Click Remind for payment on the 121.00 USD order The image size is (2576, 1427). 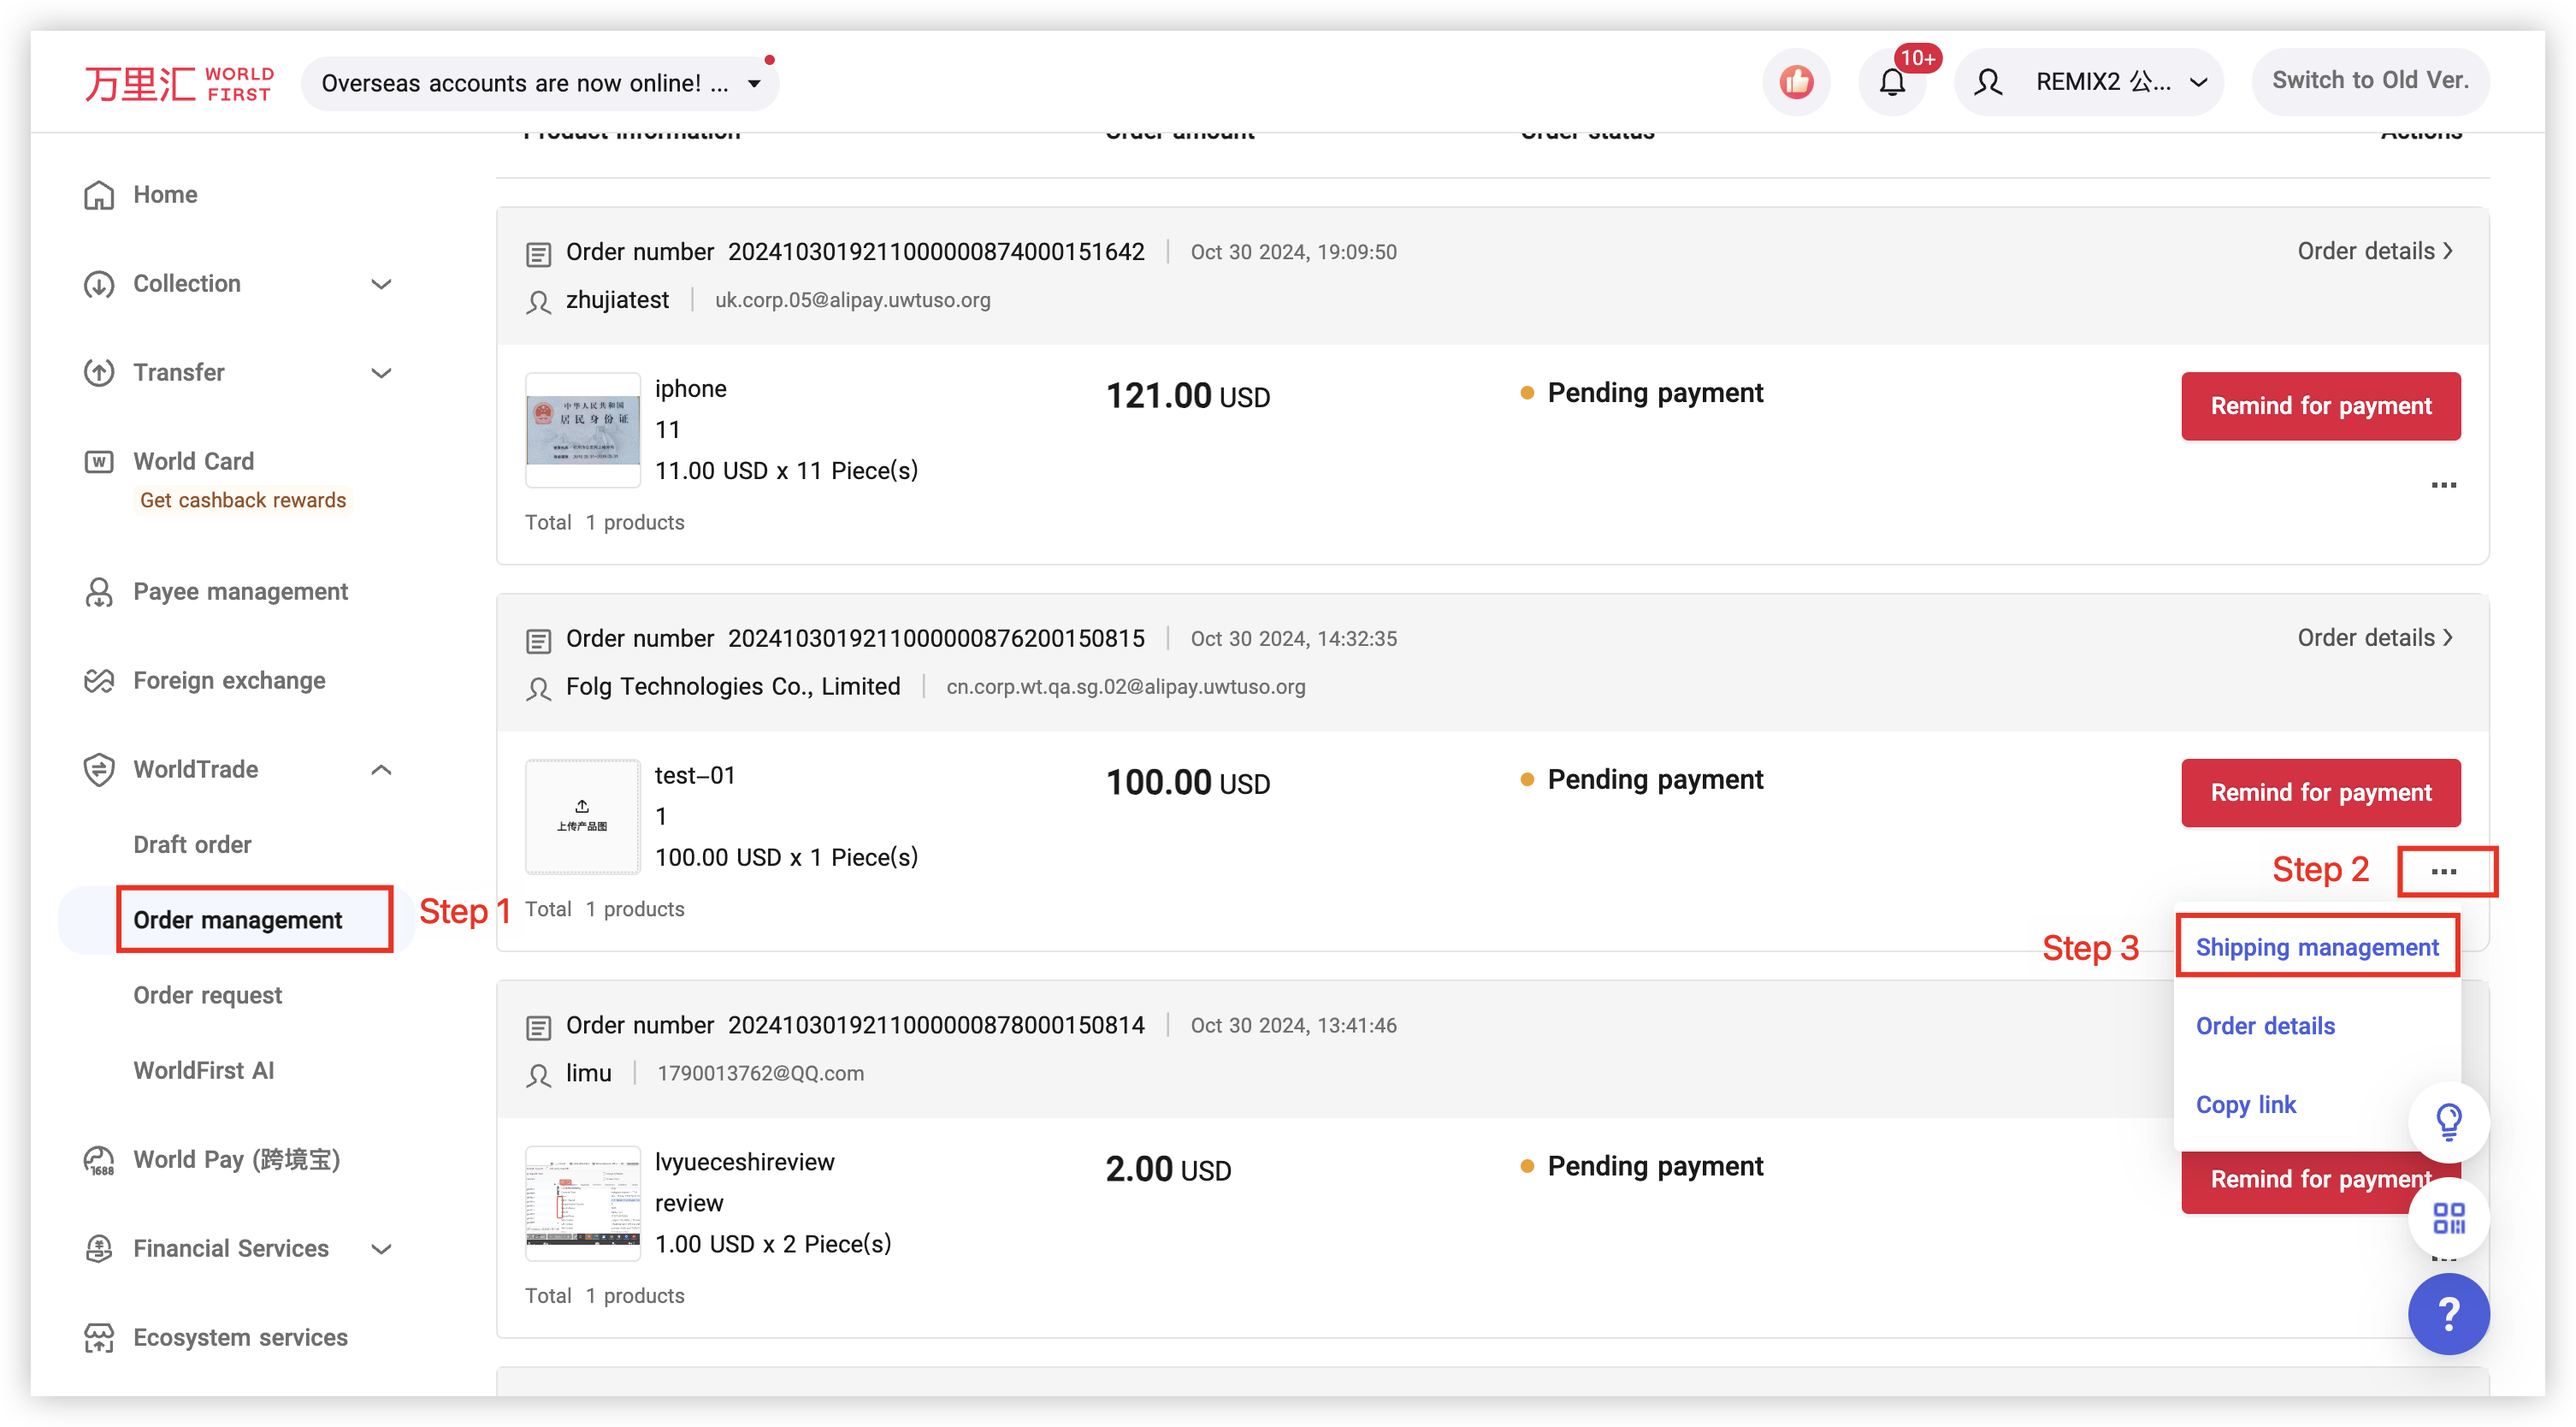pos(2320,406)
